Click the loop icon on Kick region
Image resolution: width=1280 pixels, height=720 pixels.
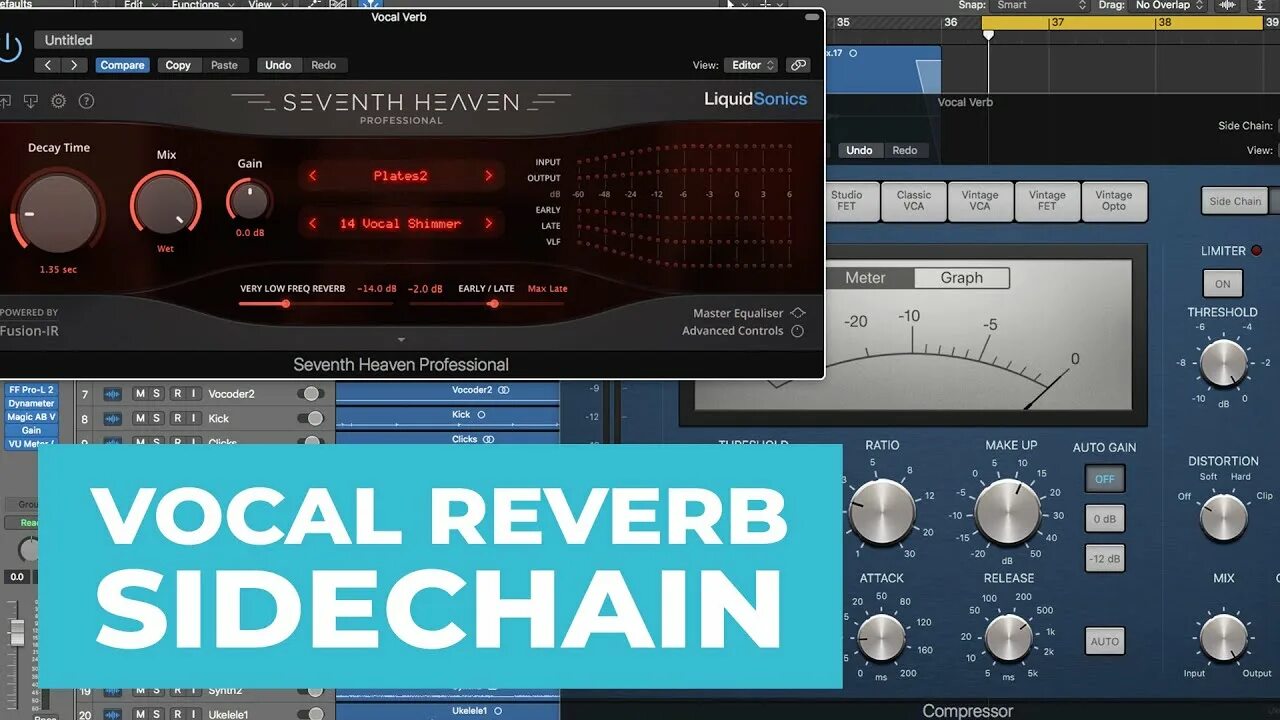click(481, 414)
